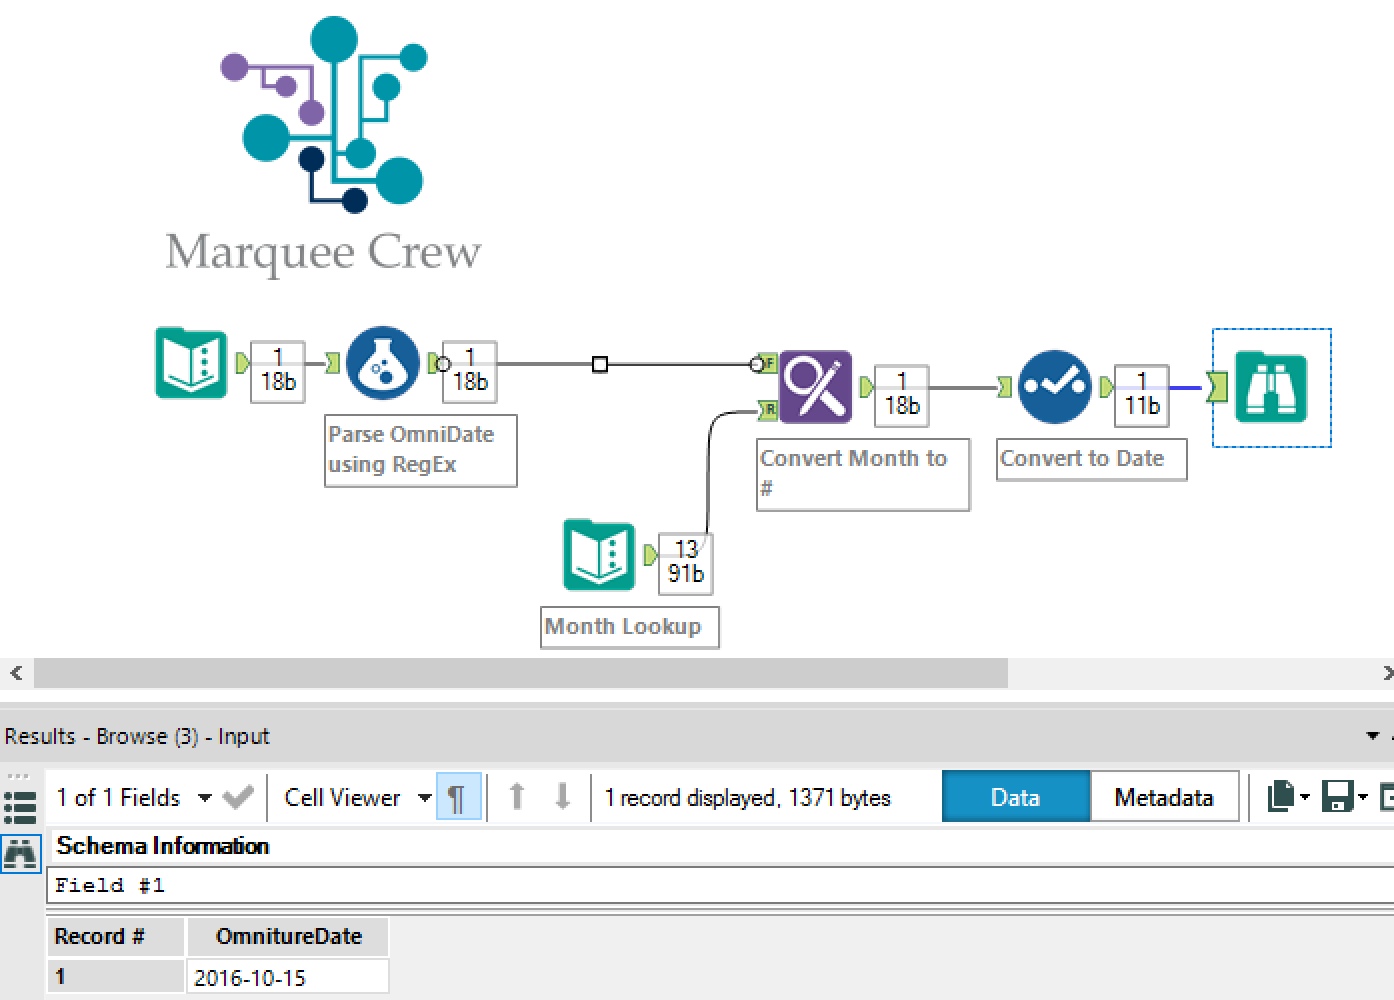The image size is (1394, 1000).
Task: Click the down arrow record navigation
Action: pyautogui.click(x=563, y=797)
